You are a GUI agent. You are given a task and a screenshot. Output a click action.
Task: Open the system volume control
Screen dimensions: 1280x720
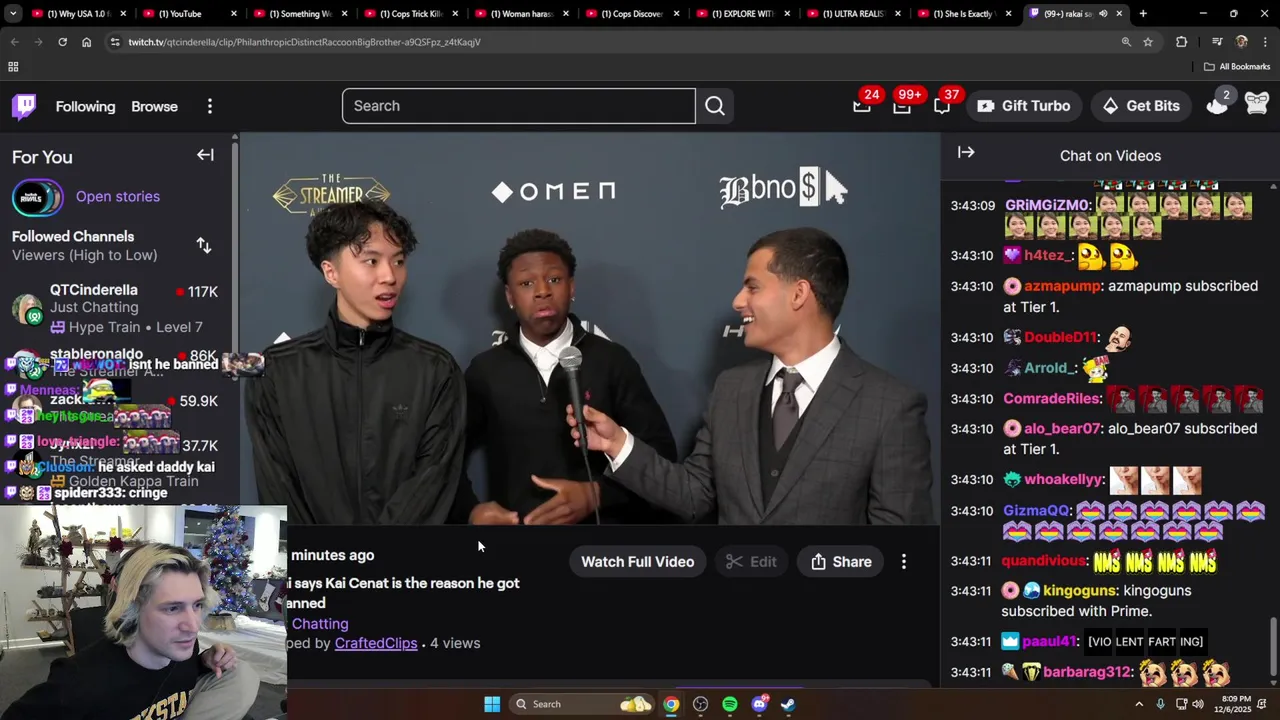click(1197, 704)
